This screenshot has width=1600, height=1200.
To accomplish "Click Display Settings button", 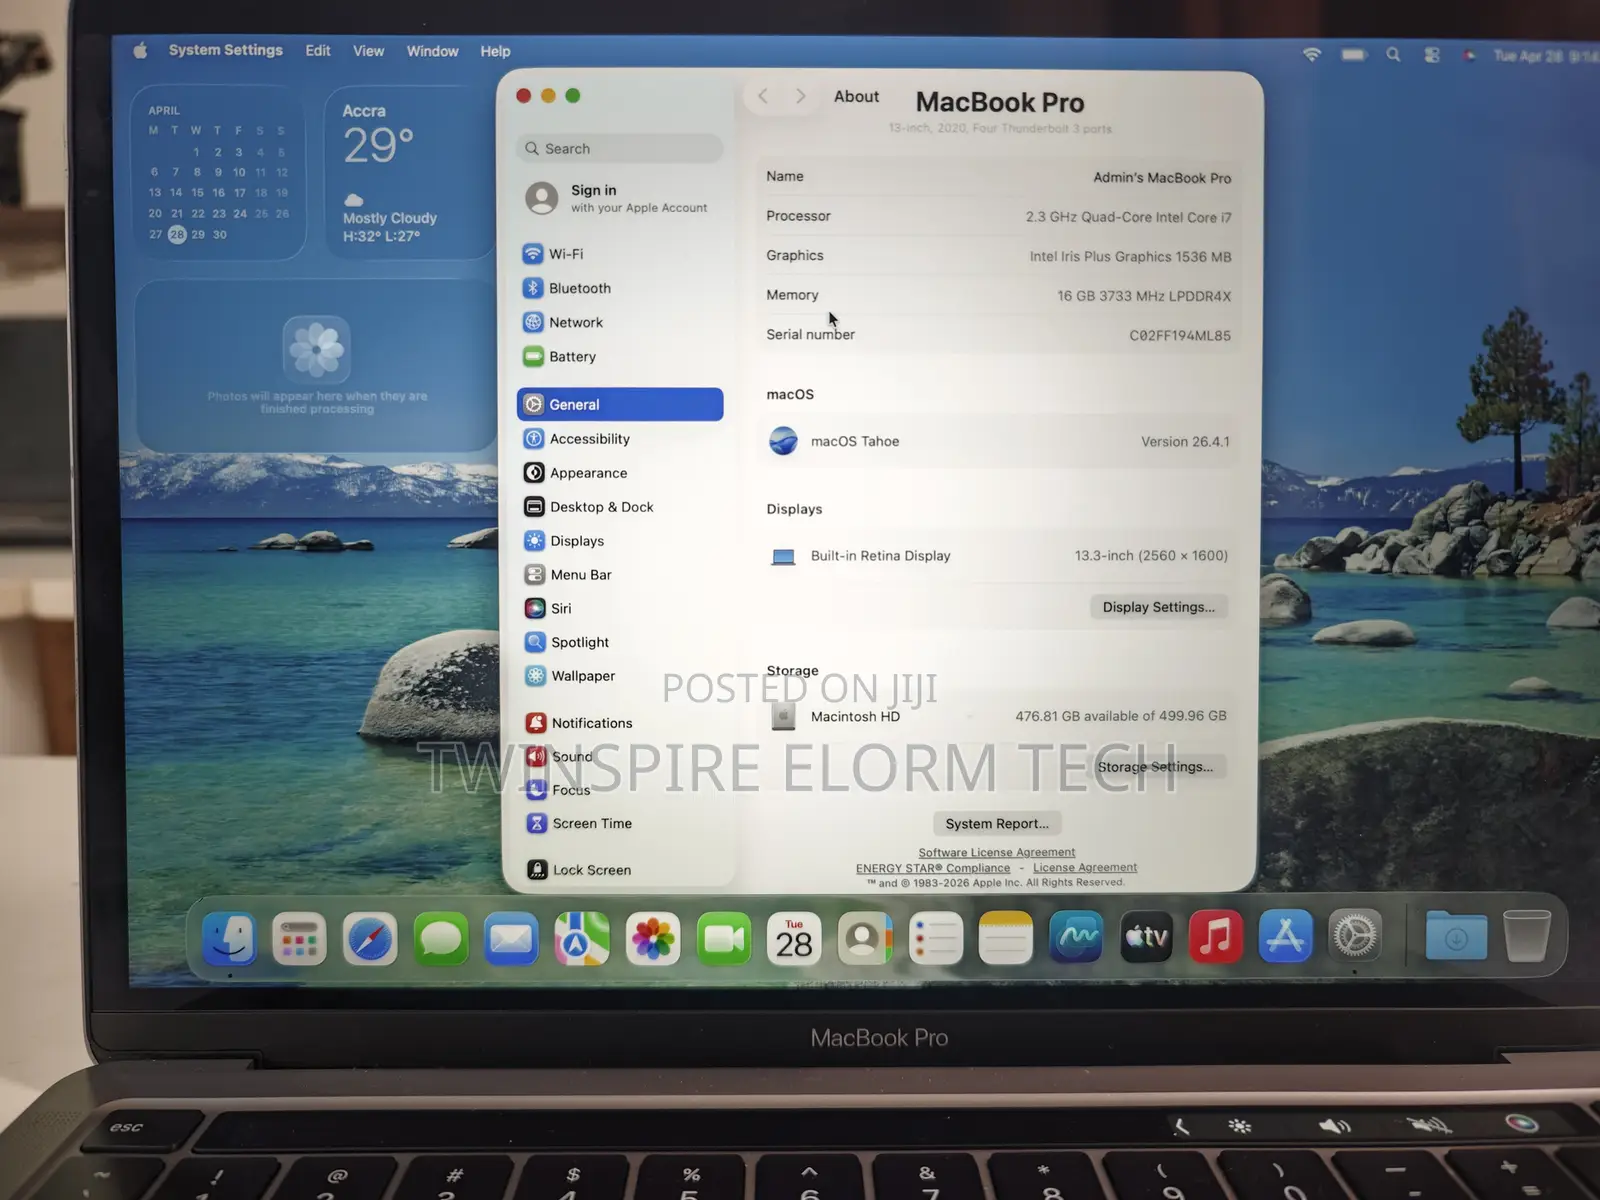I will pos(1159,607).
